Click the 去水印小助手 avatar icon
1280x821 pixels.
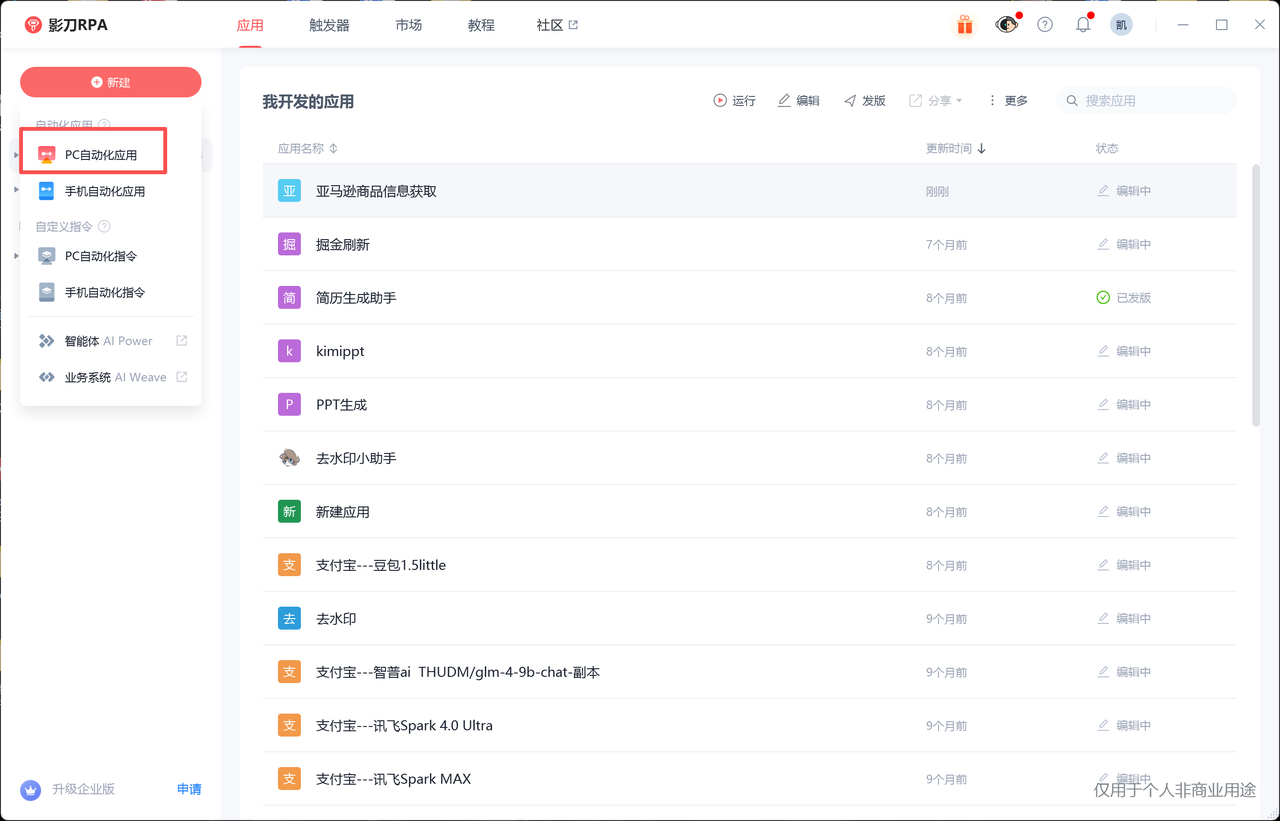point(289,458)
